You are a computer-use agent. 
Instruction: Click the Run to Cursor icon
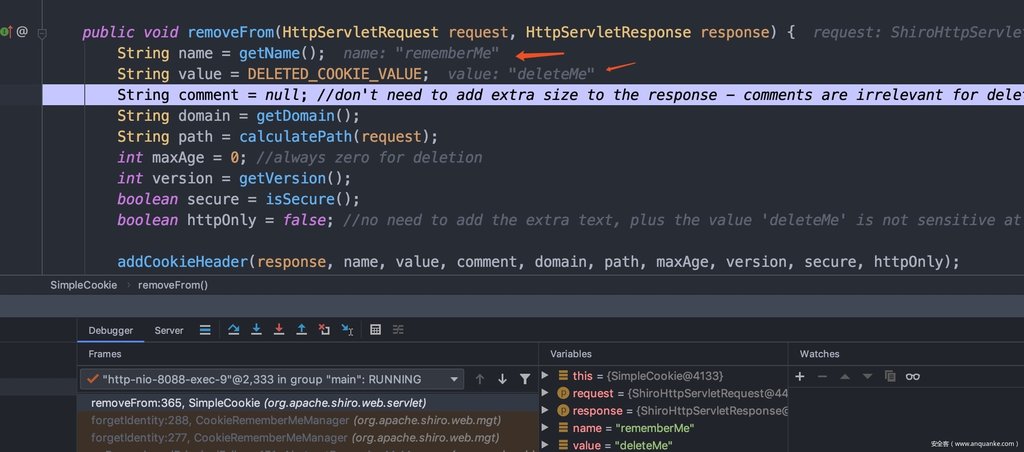point(347,330)
